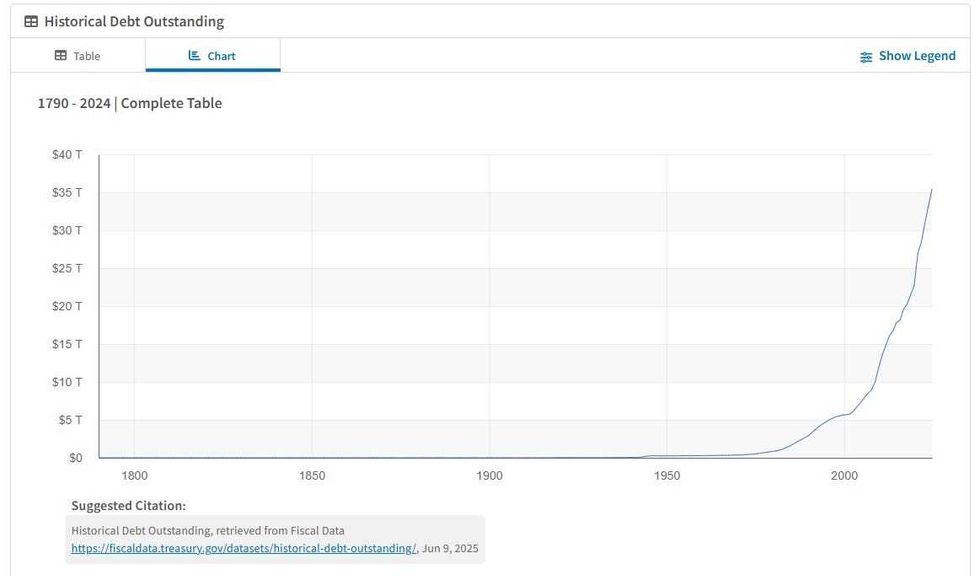Click the debt trend line near 2024 peak
Screen dimensions: 980x576
pos(930,192)
